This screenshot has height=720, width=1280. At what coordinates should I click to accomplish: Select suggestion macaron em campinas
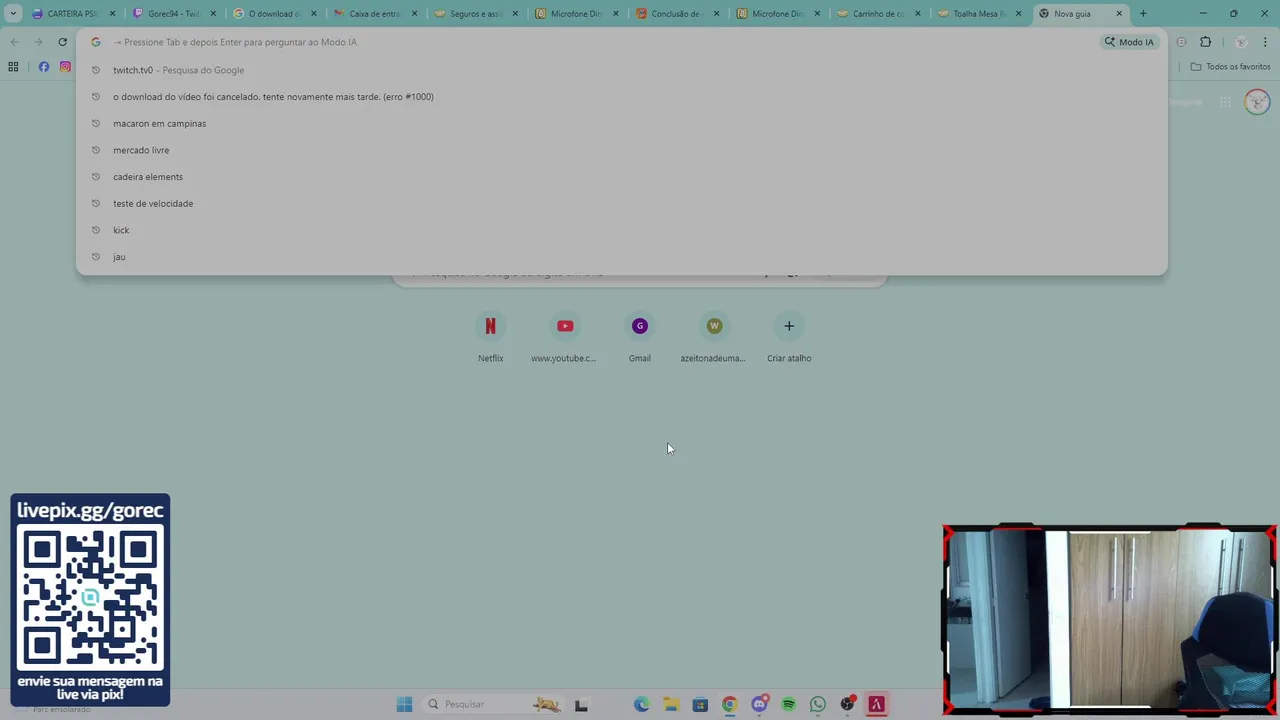[x=621, y=123]
